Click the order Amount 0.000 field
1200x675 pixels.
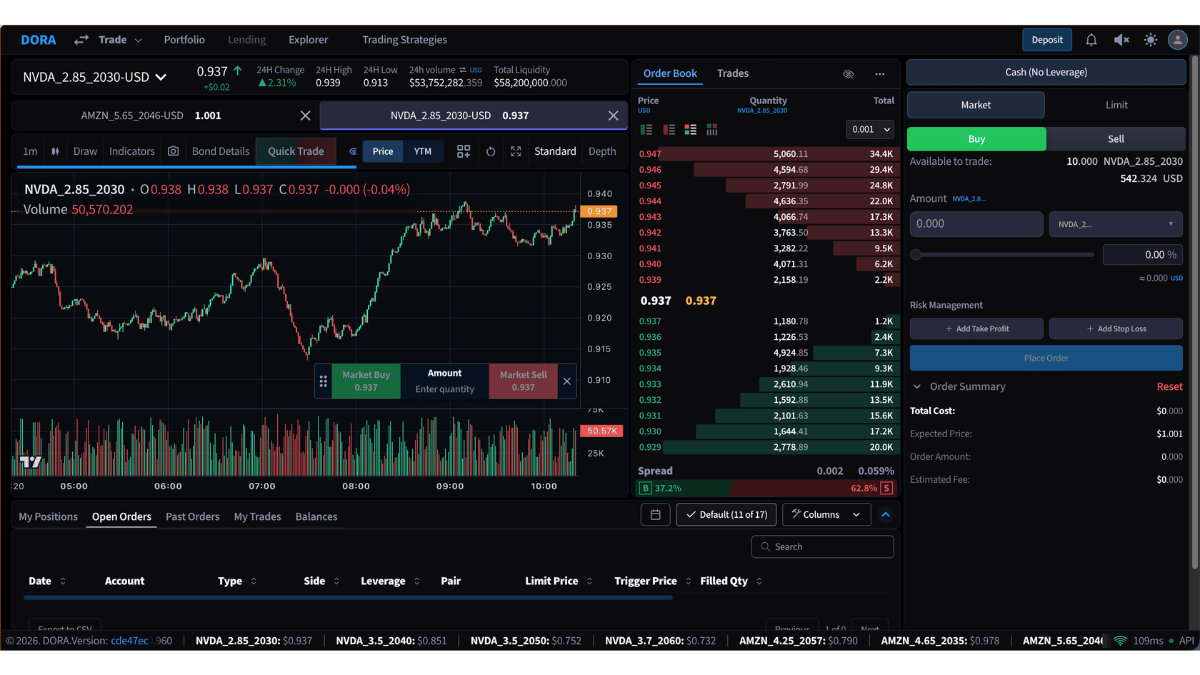pyautogui.click(x=976, y=224)
